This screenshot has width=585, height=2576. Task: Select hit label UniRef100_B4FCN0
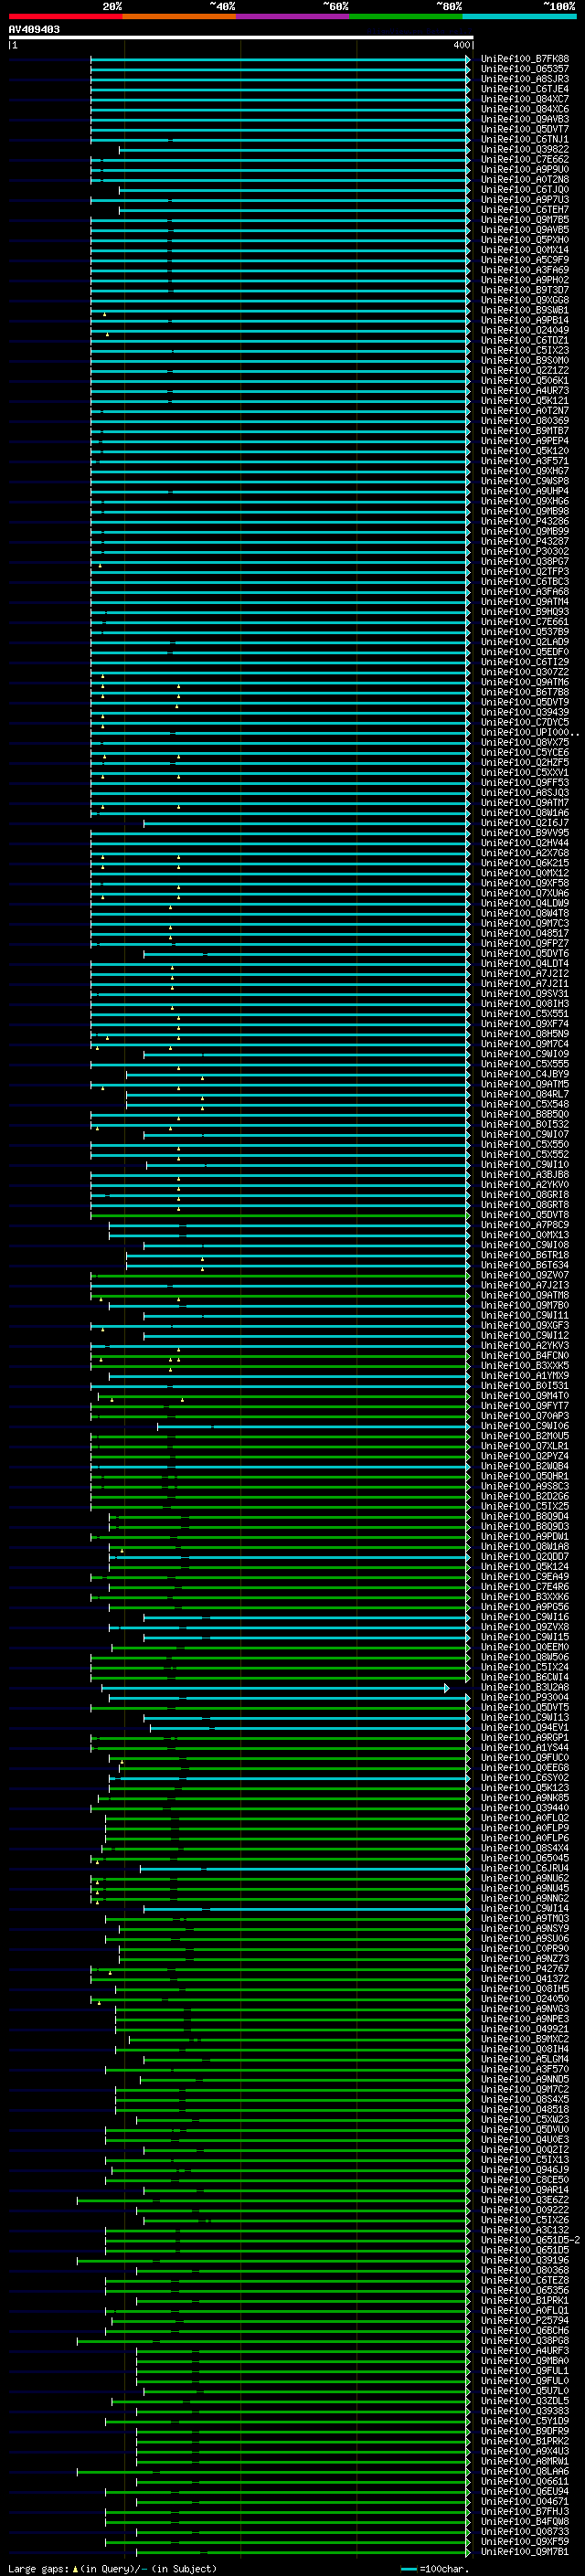pyautogui.click(x=524, y=1356)
